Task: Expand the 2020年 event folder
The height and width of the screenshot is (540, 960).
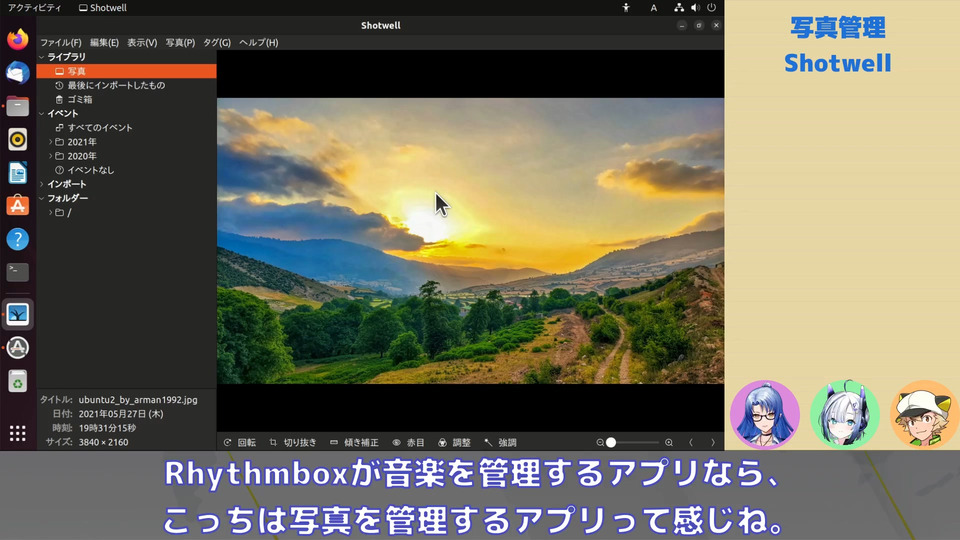Action: point(50,156)
